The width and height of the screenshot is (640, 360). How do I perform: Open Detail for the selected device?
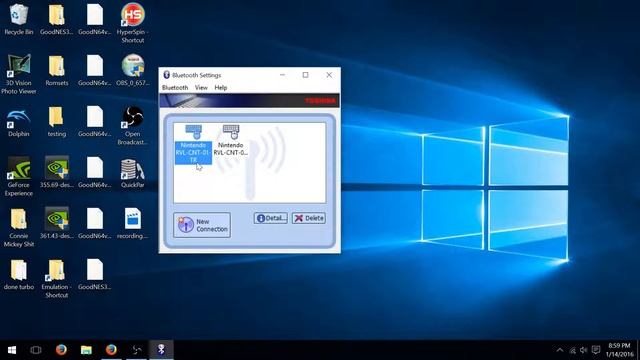tap(271, 218)
